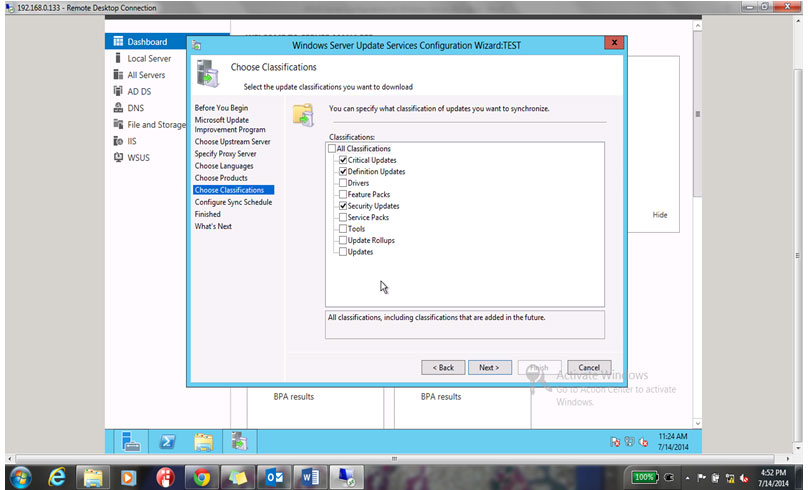Launch Google Chrome from local taskbar
Screen dimensions: 808x490
(x=201, y=478)
